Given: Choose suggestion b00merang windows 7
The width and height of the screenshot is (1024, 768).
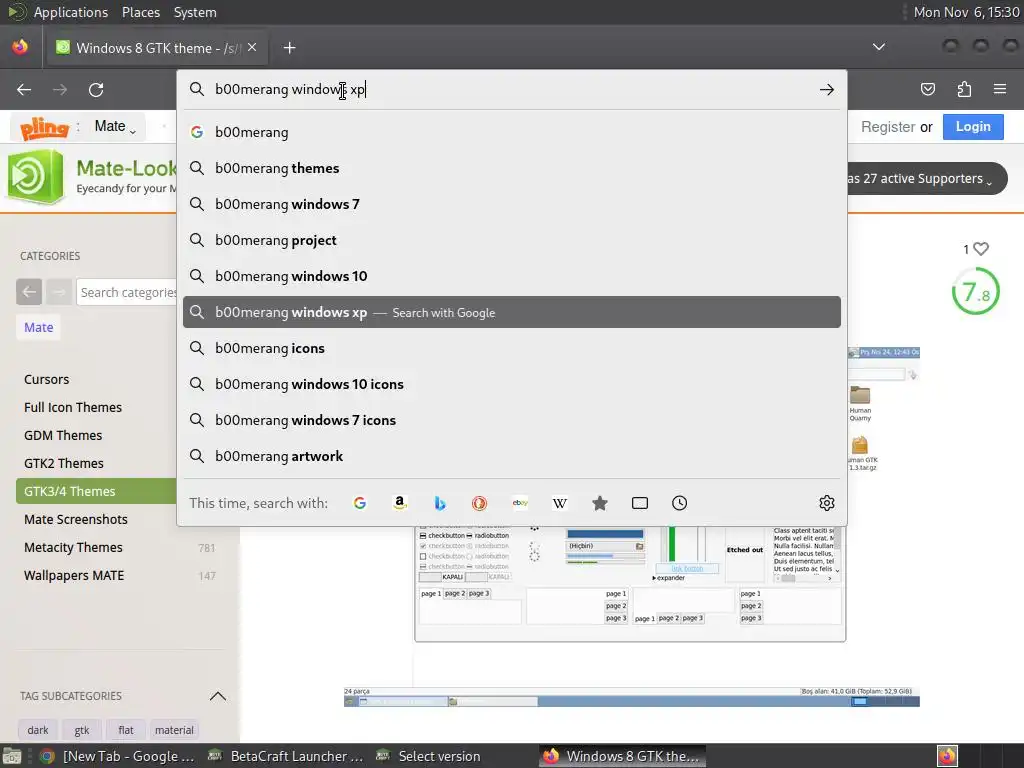Looking at the screenshot, I should pos(512,204).
